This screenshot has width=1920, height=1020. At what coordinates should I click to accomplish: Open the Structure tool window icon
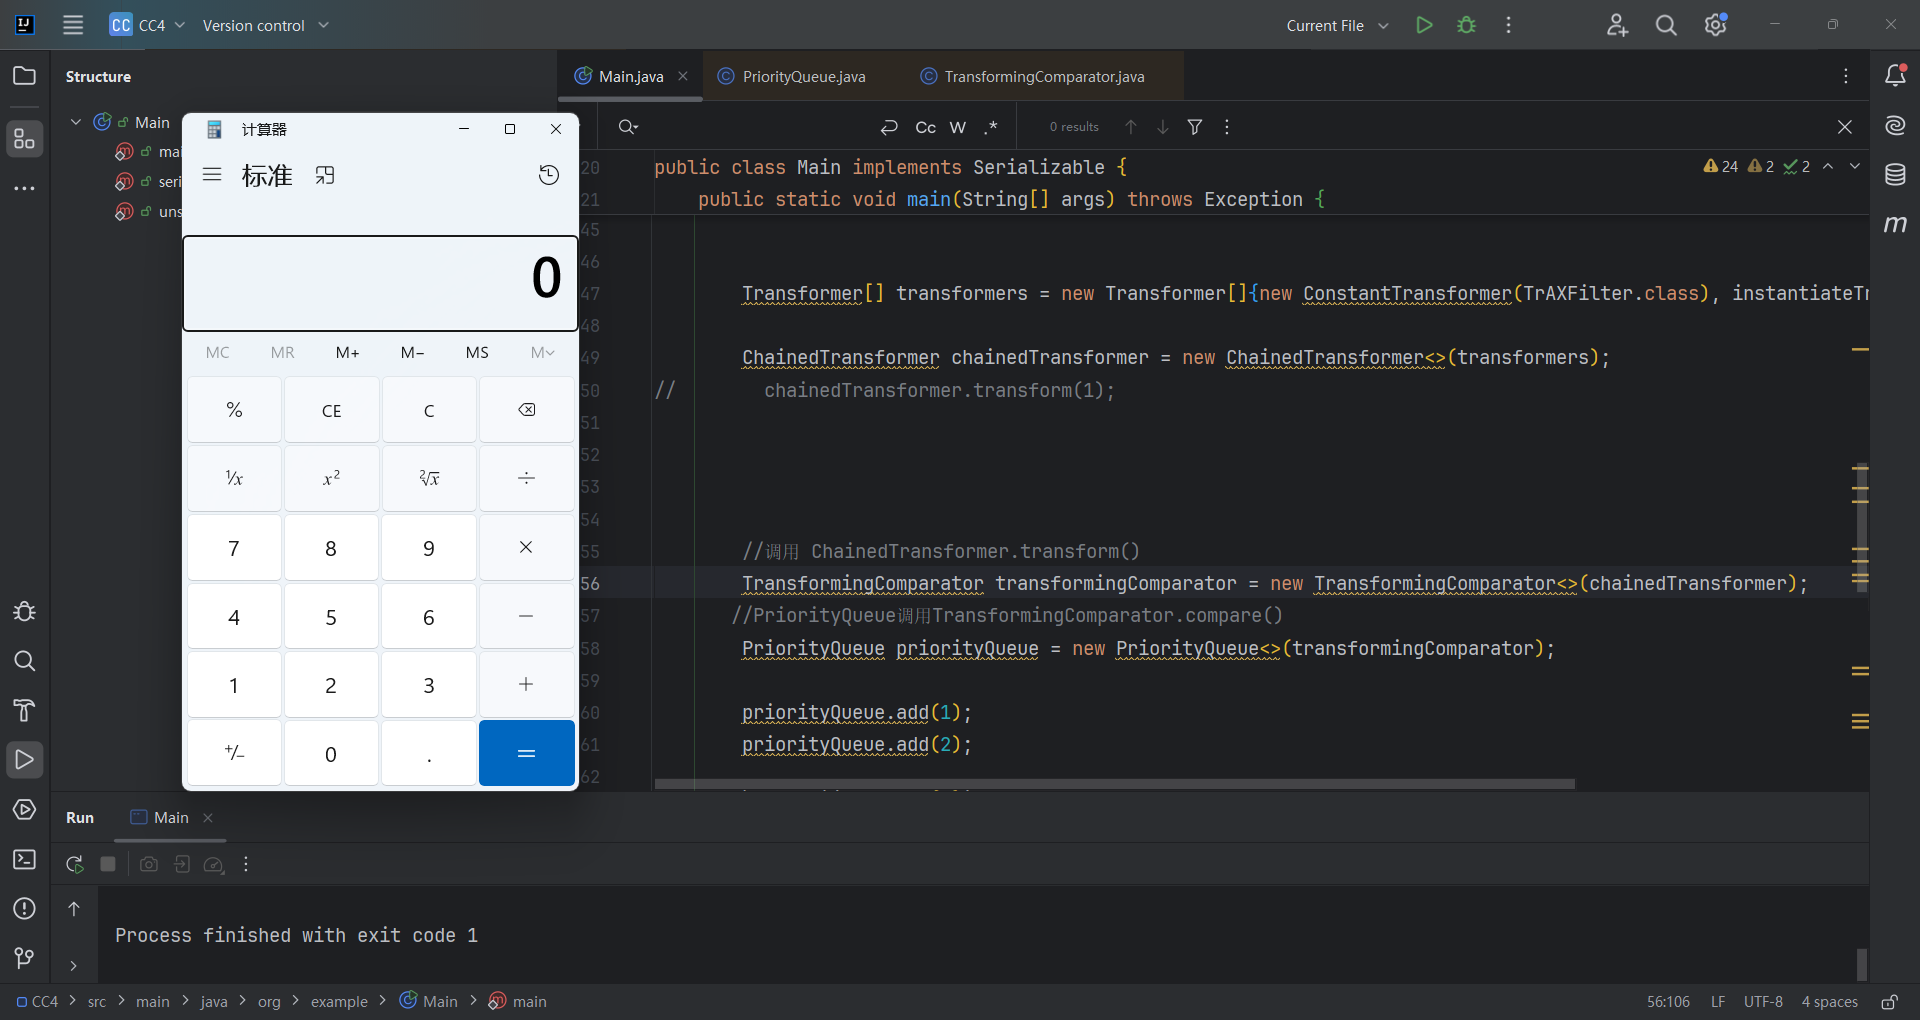25,139
